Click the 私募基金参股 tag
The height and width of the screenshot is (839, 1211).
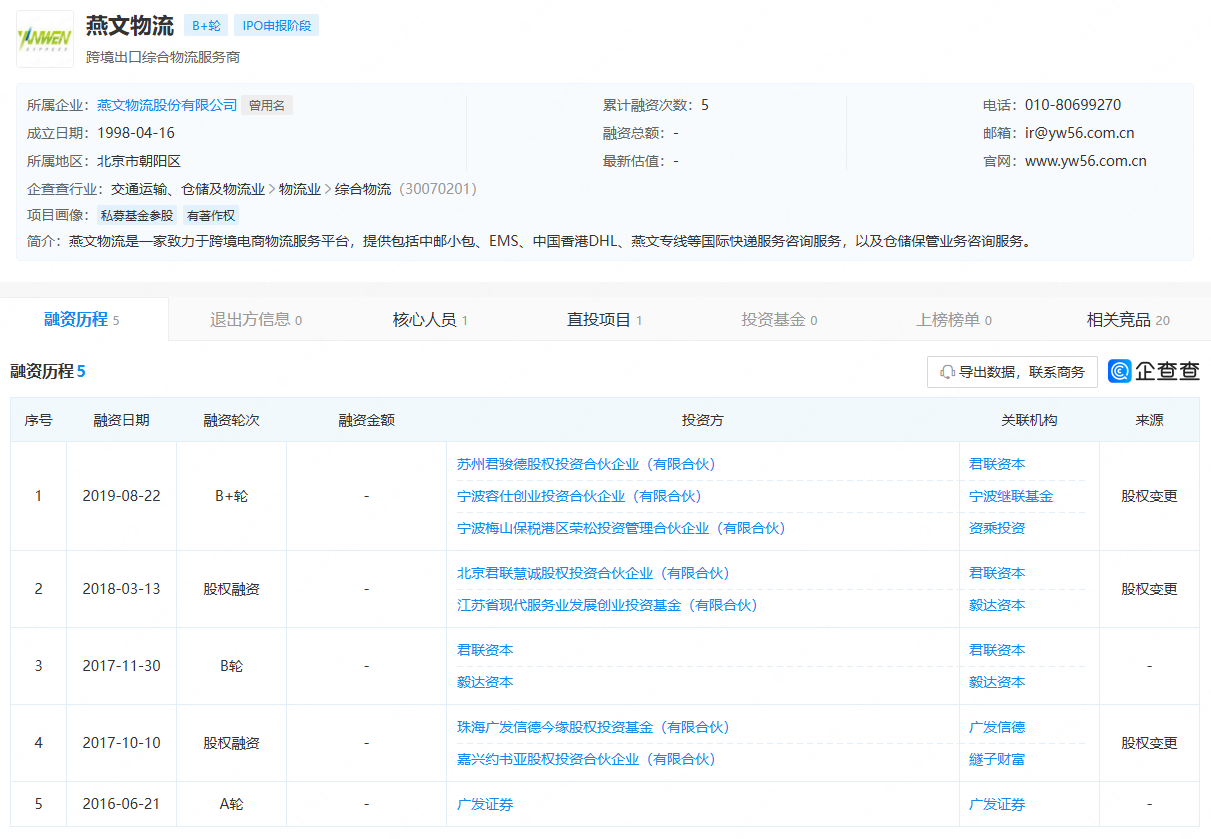click(x=136, y=215)
